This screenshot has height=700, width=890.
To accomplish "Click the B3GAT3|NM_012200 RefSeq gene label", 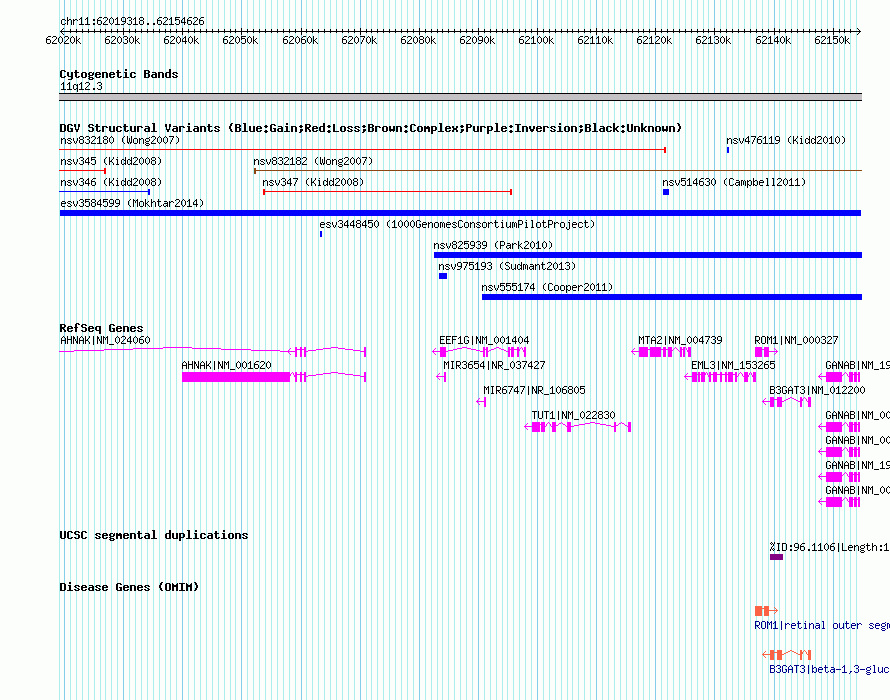I will (x=817, y=390).
